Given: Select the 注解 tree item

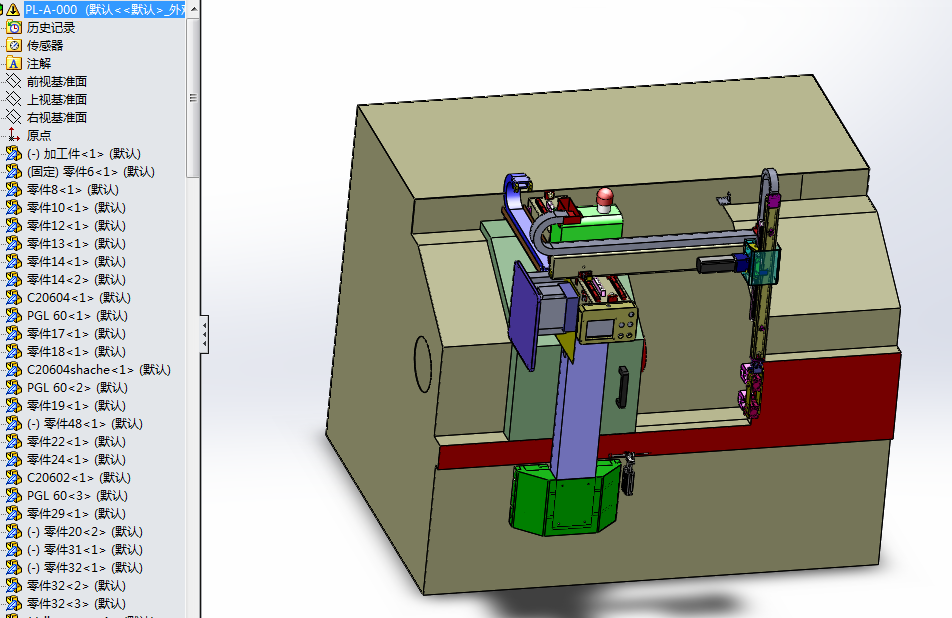Looking at the screenshot, I should pyautogui.click(x=39, y=63).
